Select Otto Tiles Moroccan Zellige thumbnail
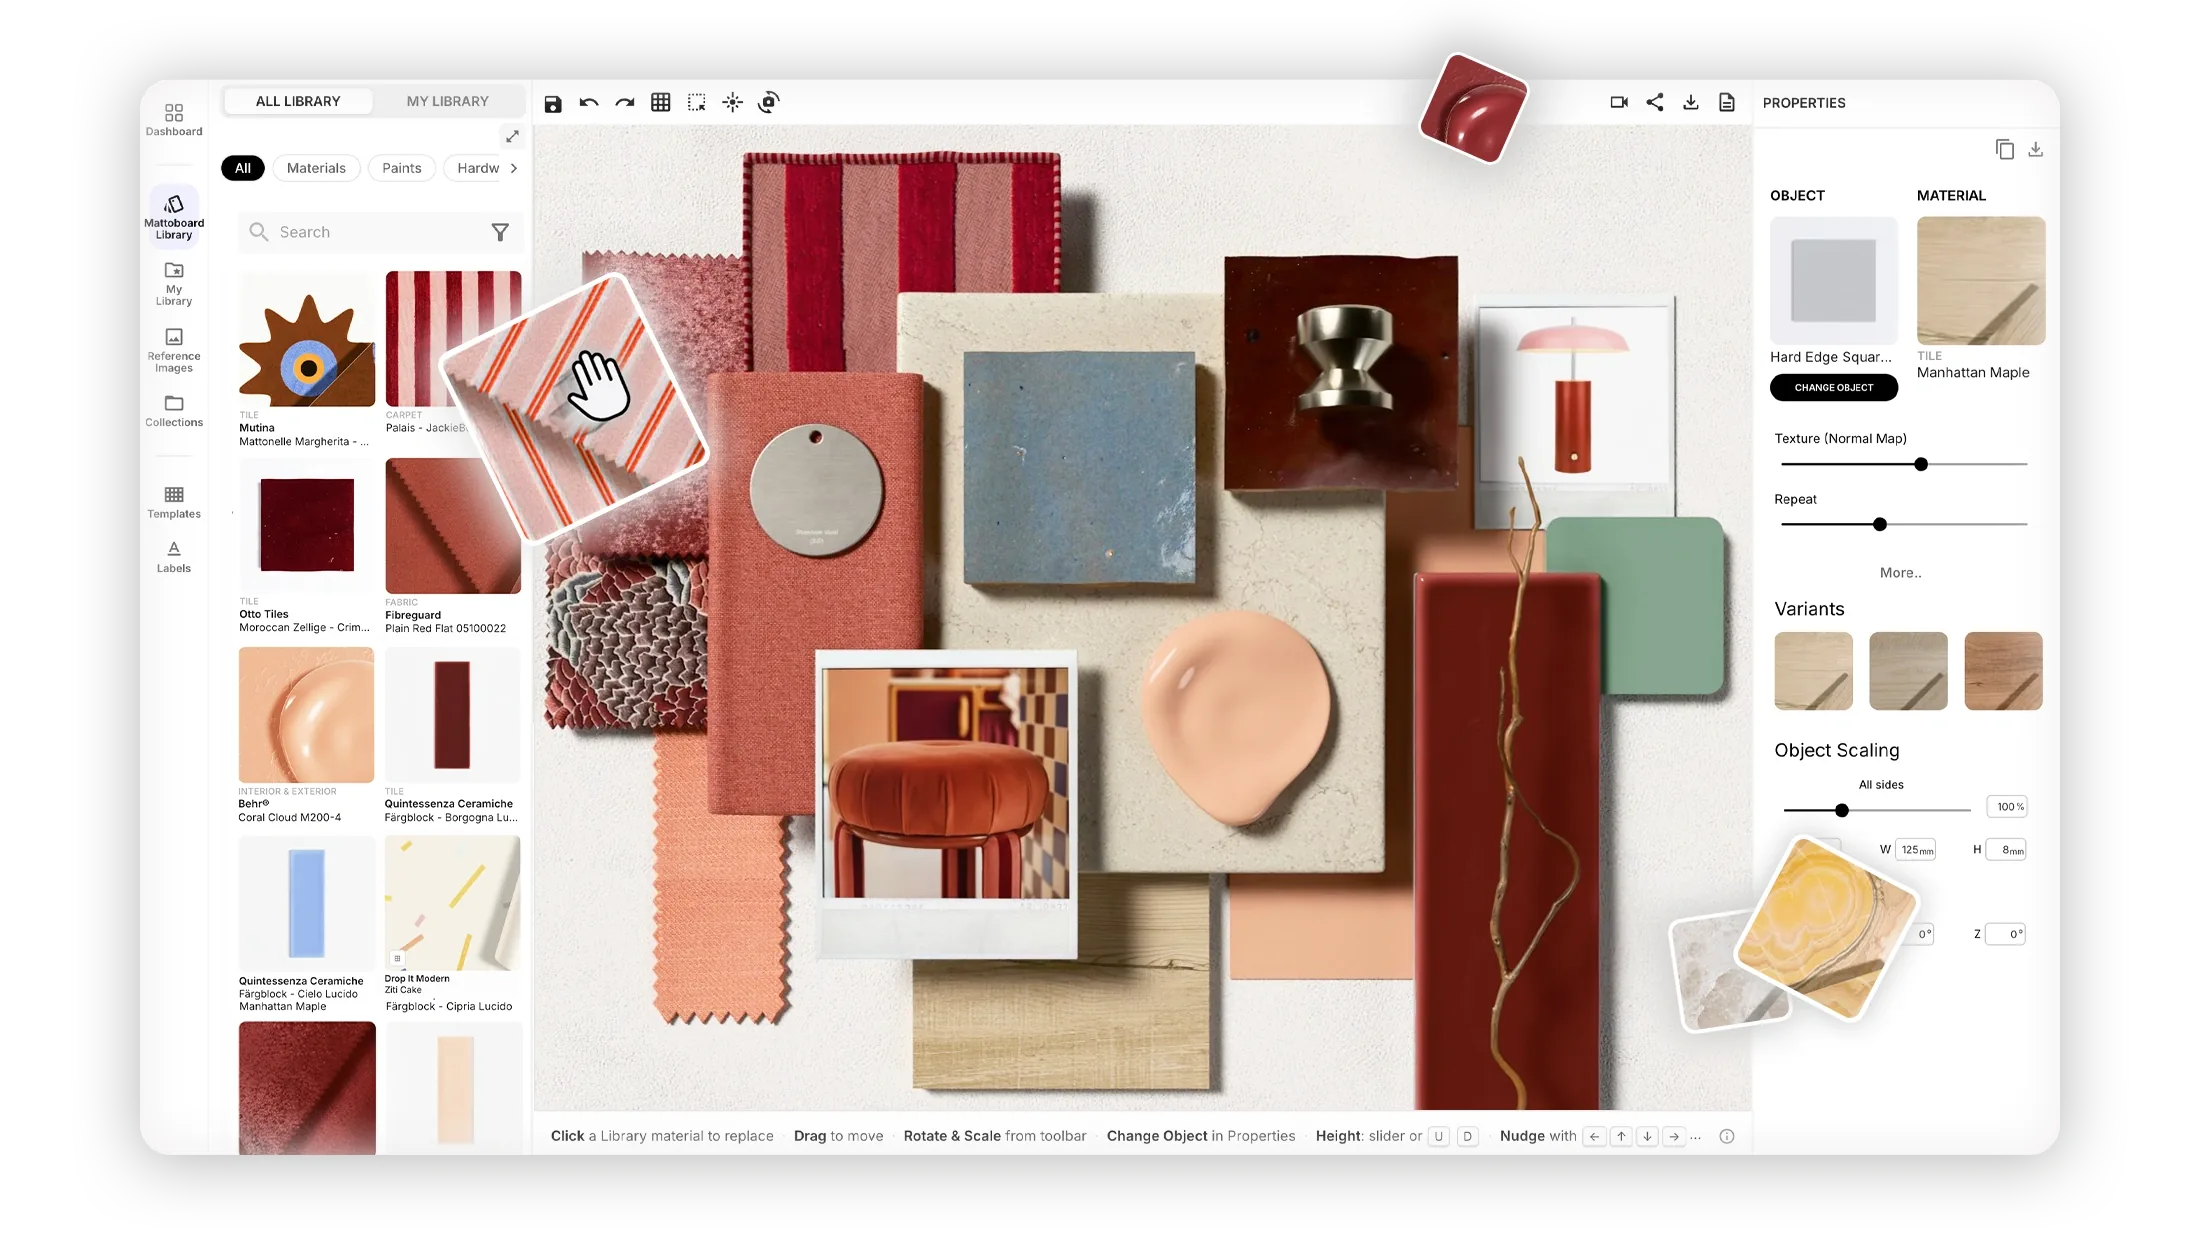Viewport: 2200px width, 1238px height. pos(307,525)
